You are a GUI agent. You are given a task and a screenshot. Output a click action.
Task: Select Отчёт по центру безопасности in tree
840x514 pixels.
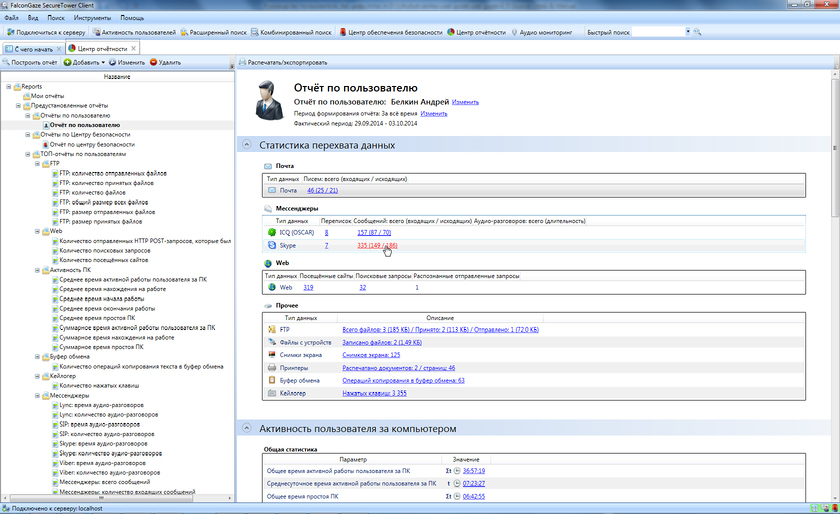coord(92,144)
